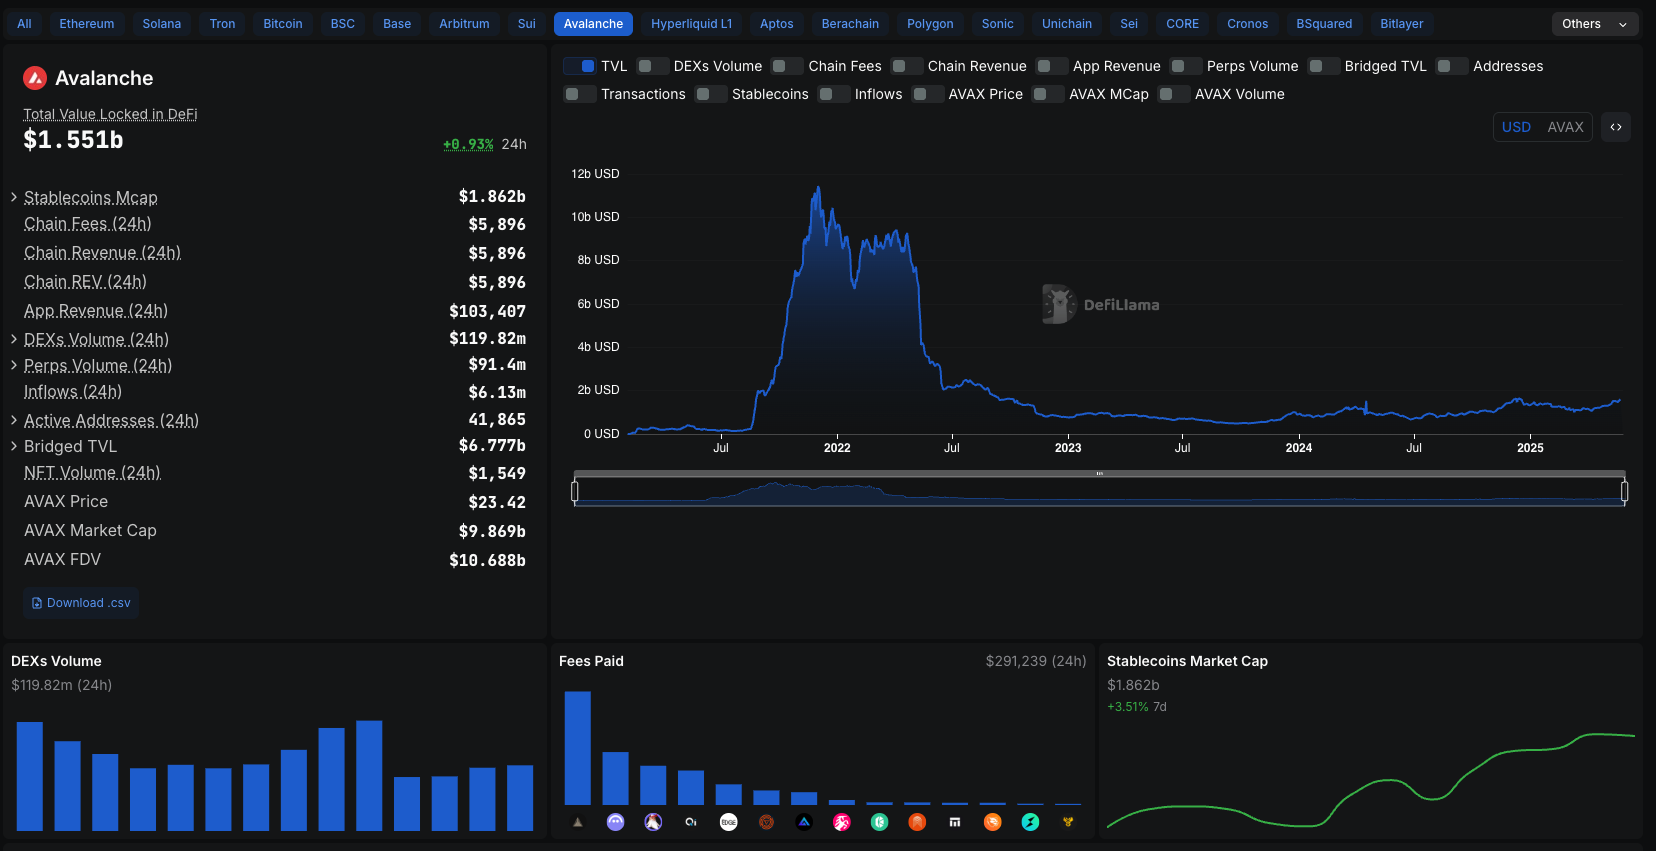1656x851 pixels.
Task: Switch to the Ethereum chain tab
Action: coord(86,24)
